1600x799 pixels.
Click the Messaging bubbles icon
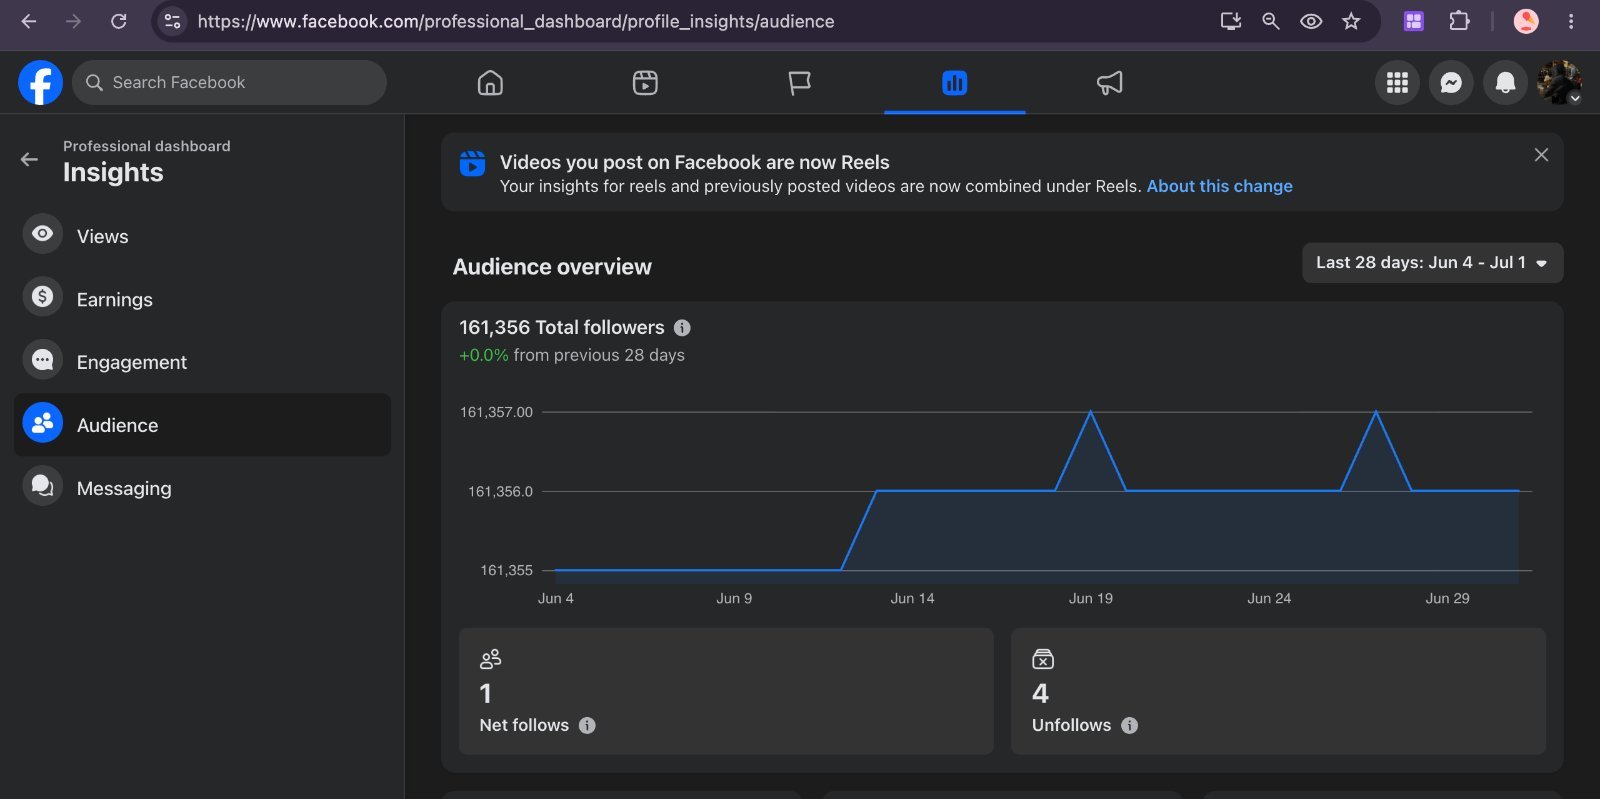(42, 486)
